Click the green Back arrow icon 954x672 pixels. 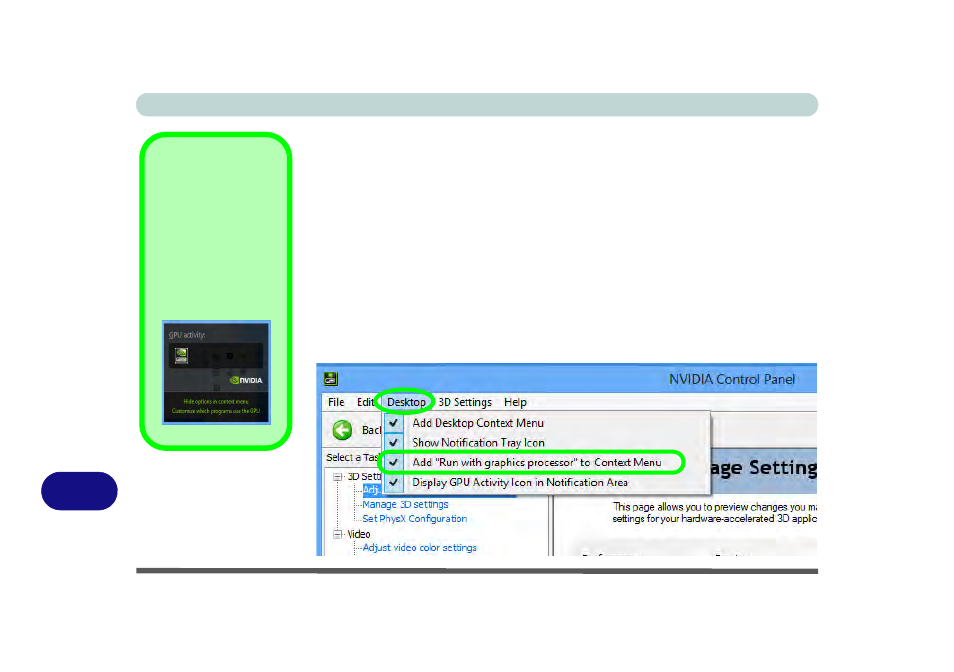pyautogui.click(x=342, y=430)
